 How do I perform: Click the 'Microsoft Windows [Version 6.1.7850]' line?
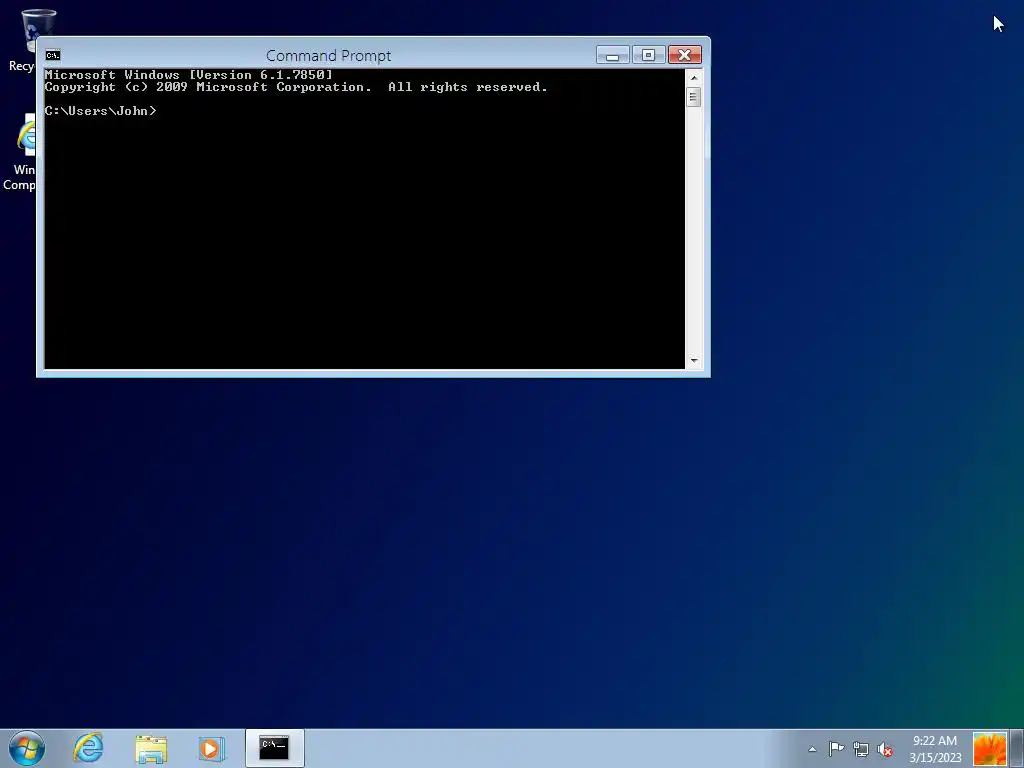(189, 74)
